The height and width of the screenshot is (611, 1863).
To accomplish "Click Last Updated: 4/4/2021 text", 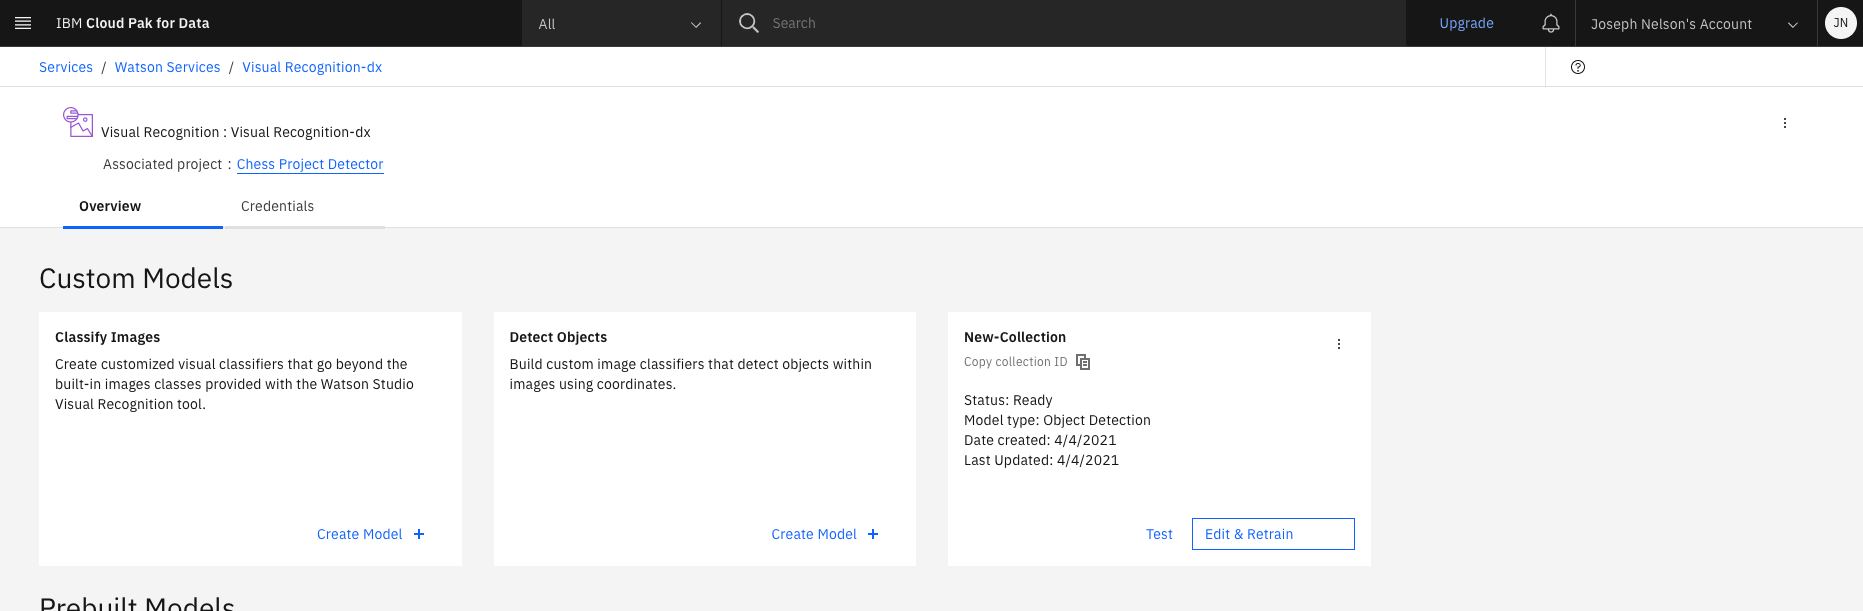I will (x=1041, y=460).
